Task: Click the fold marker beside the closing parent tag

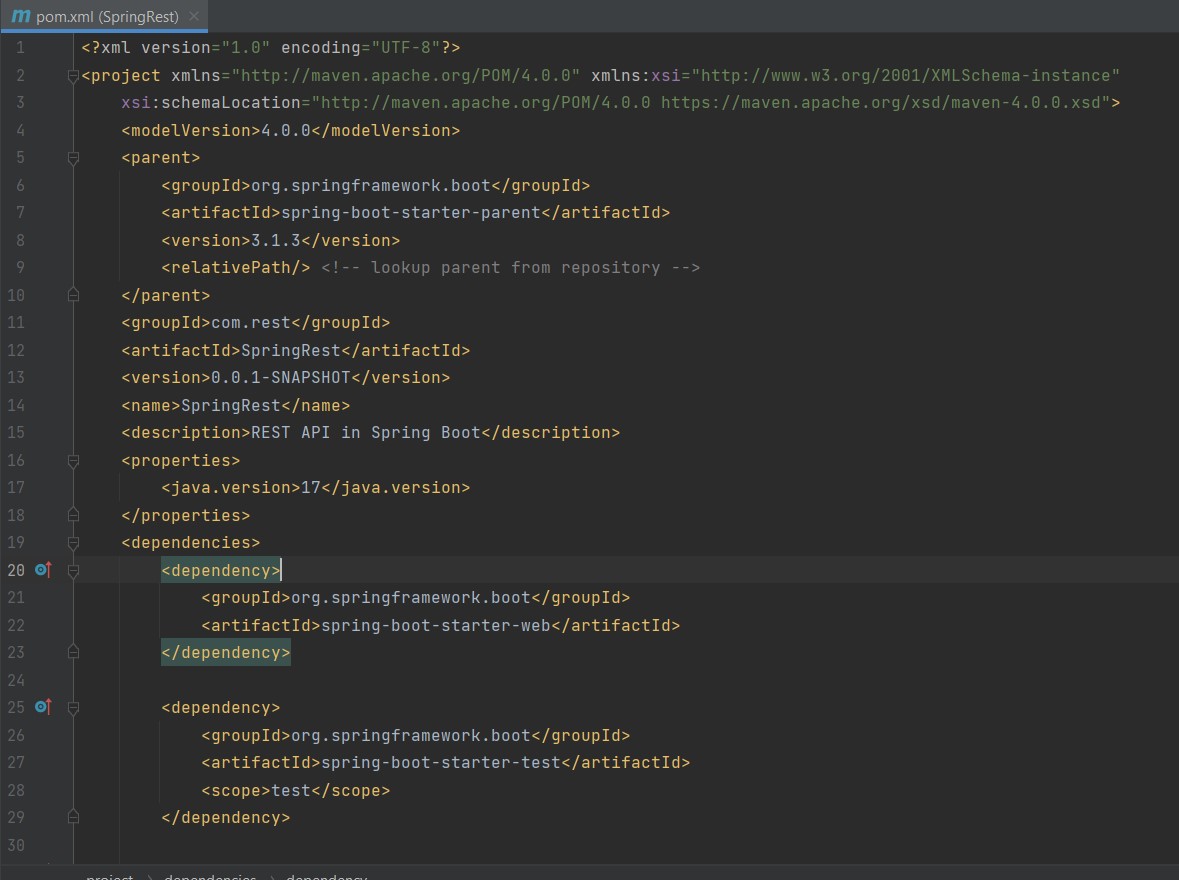Action: coord(73,295)
